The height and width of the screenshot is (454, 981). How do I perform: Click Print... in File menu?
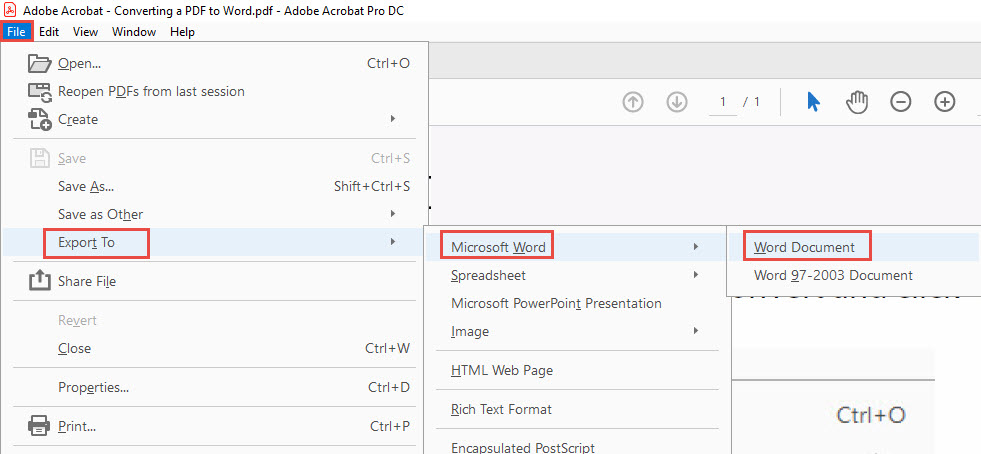pos(77,427)
